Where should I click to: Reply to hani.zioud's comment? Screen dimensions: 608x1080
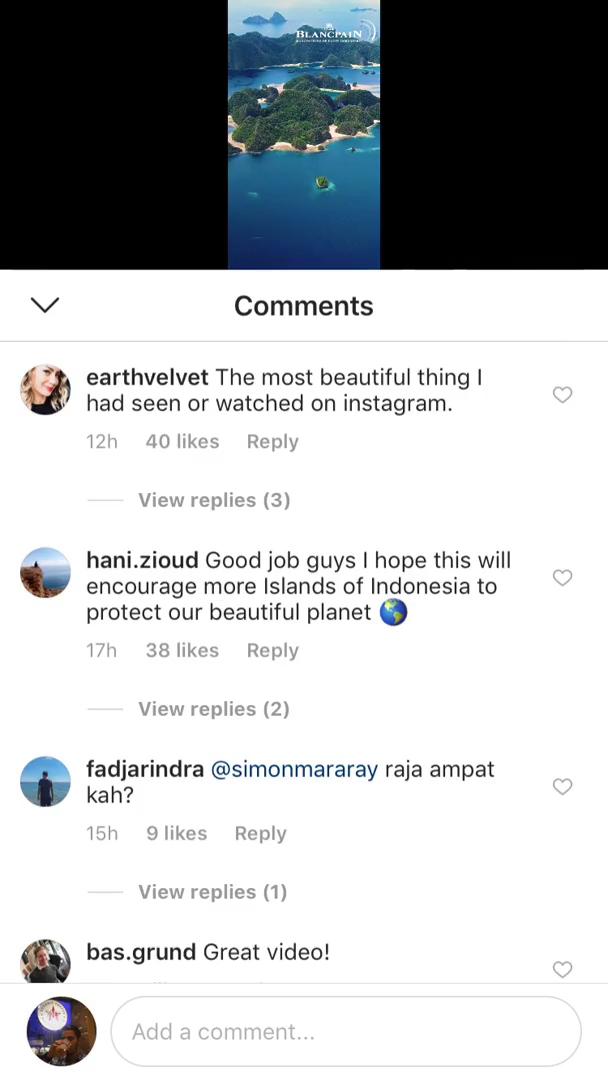(272, 650)
